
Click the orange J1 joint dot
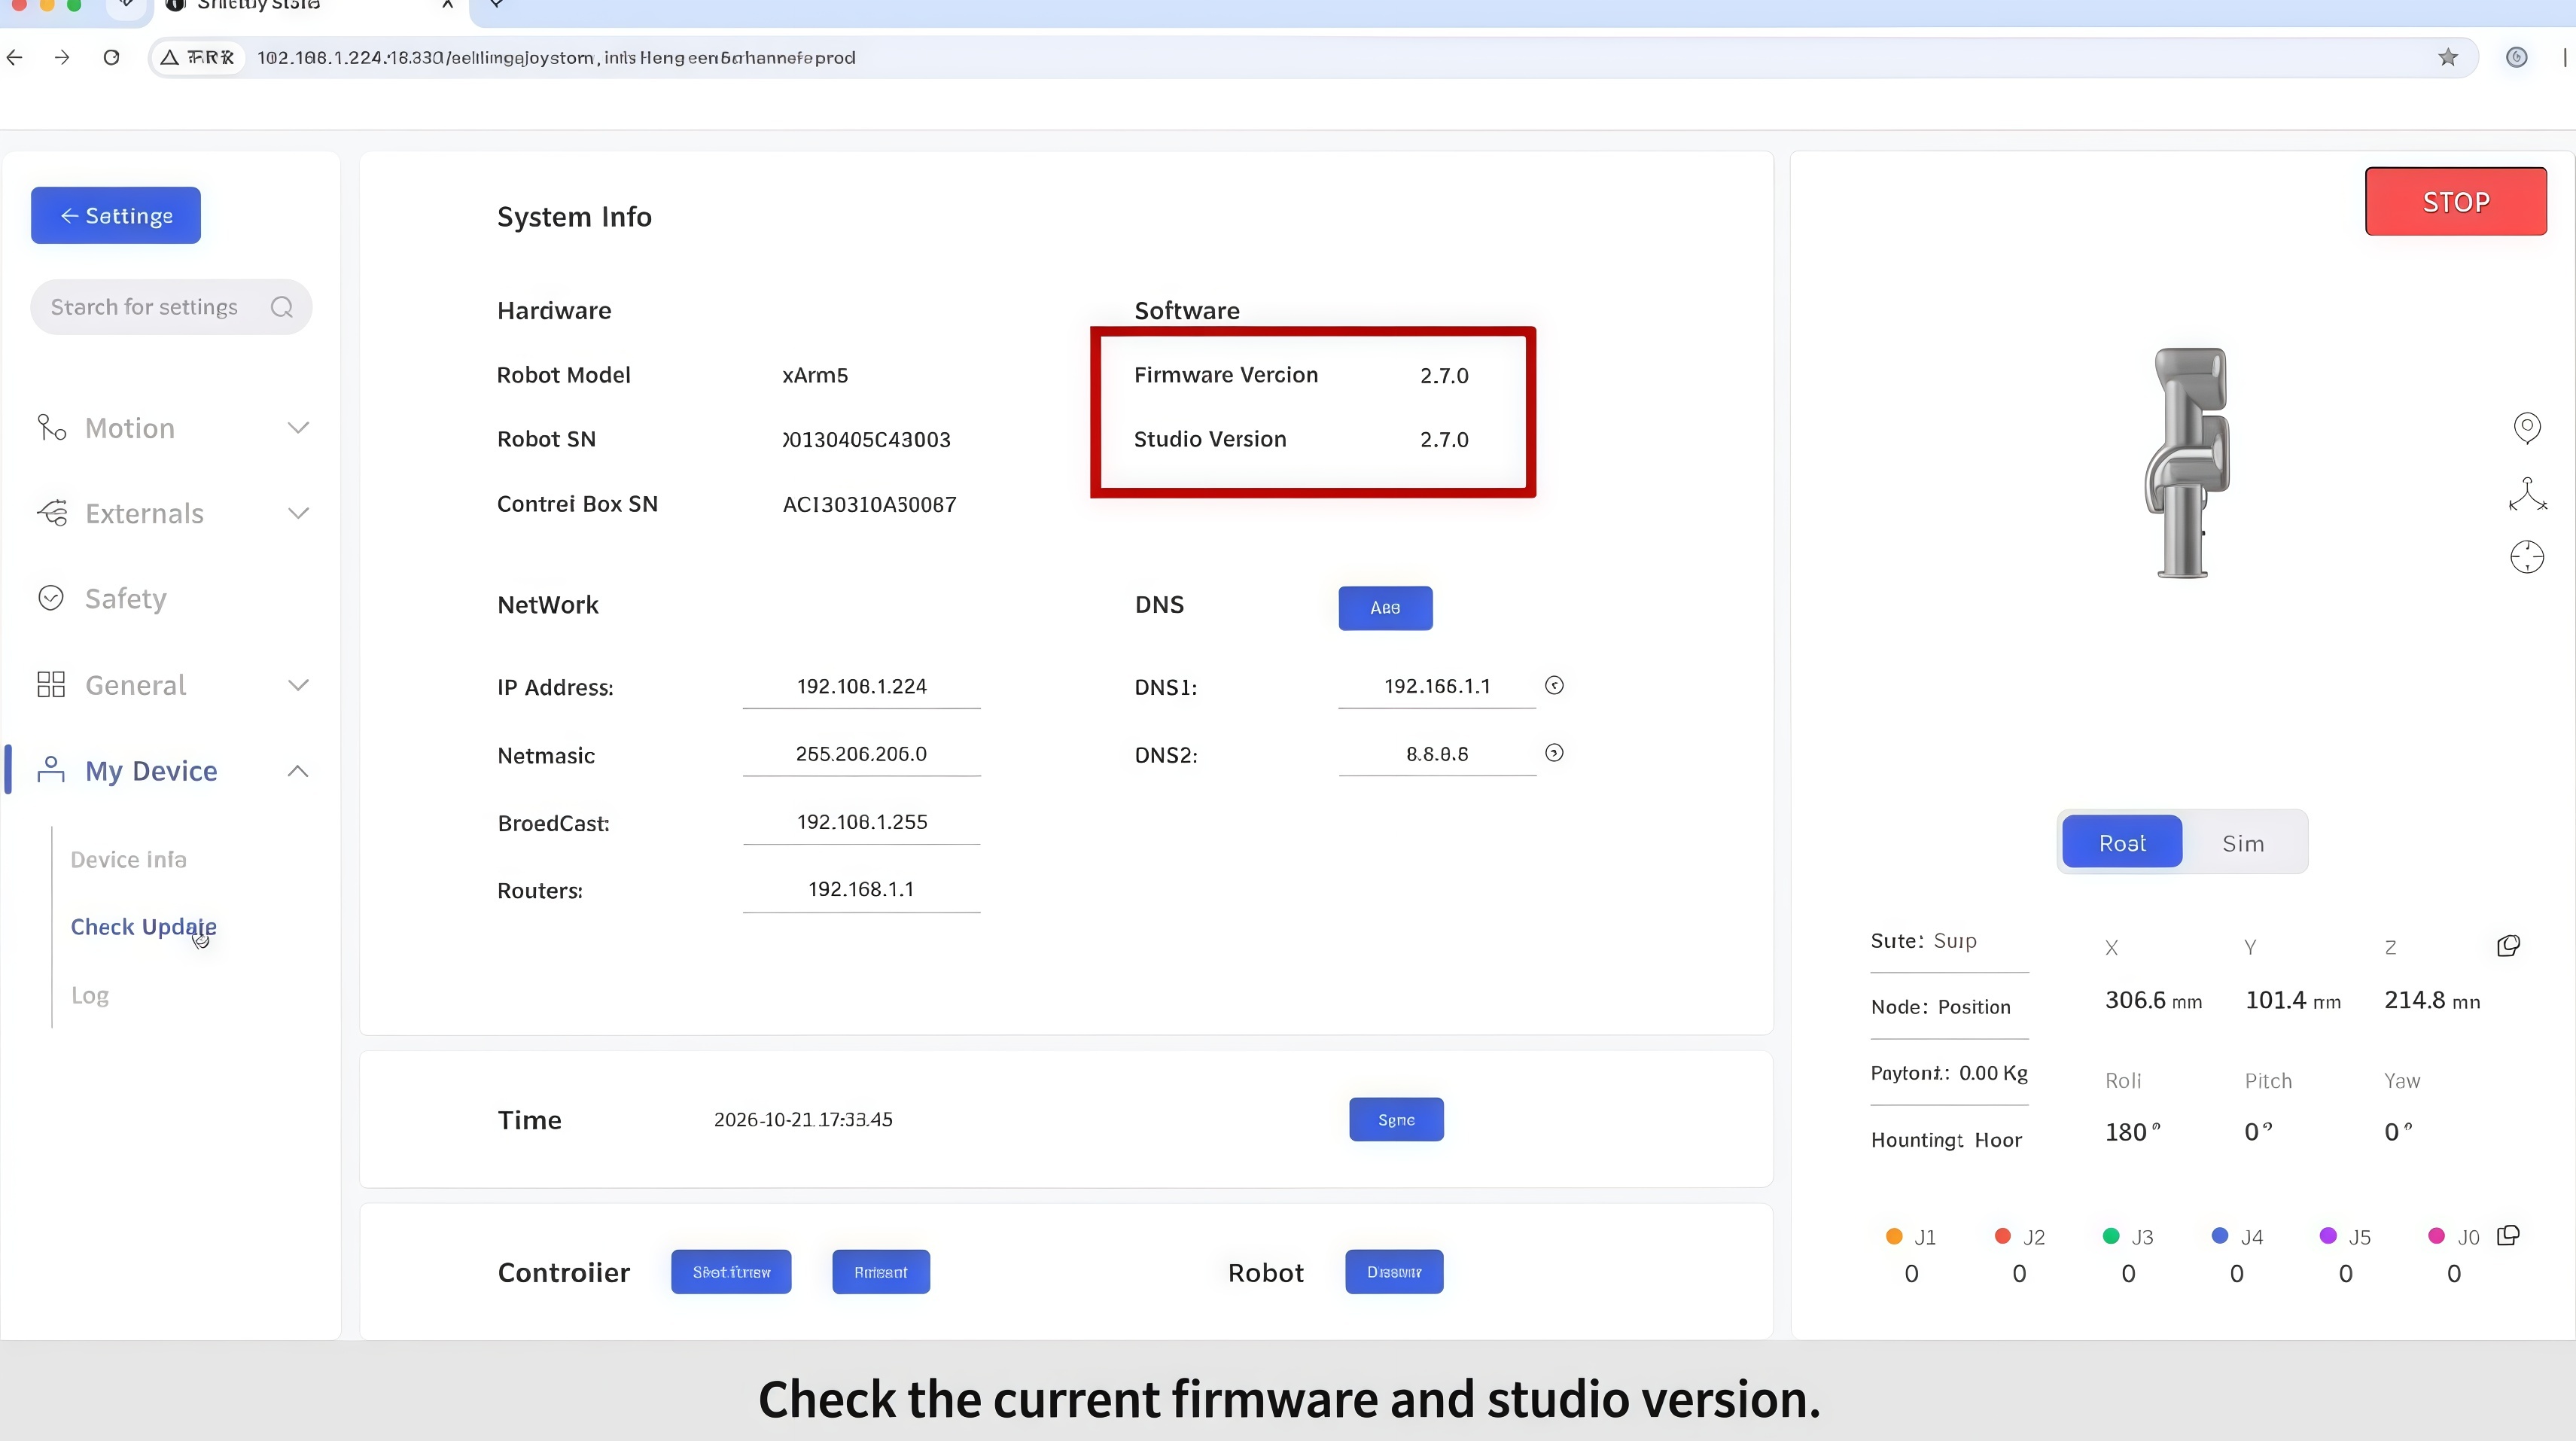(x=1894, y=1237)
